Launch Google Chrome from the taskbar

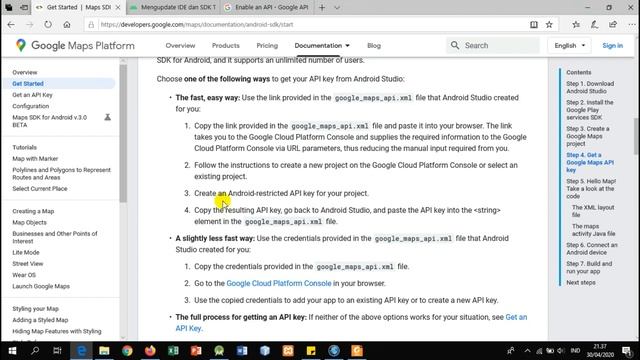pos(127,351)
